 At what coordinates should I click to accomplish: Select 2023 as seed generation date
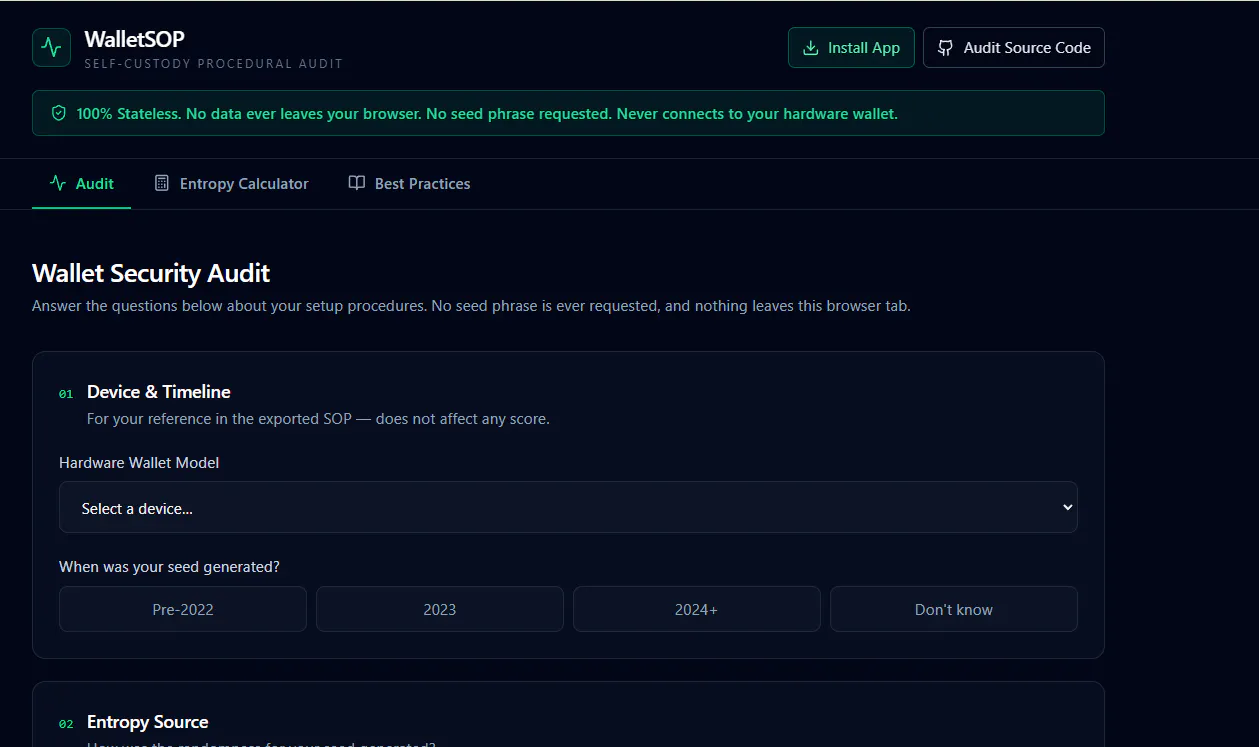click(440, 609)
